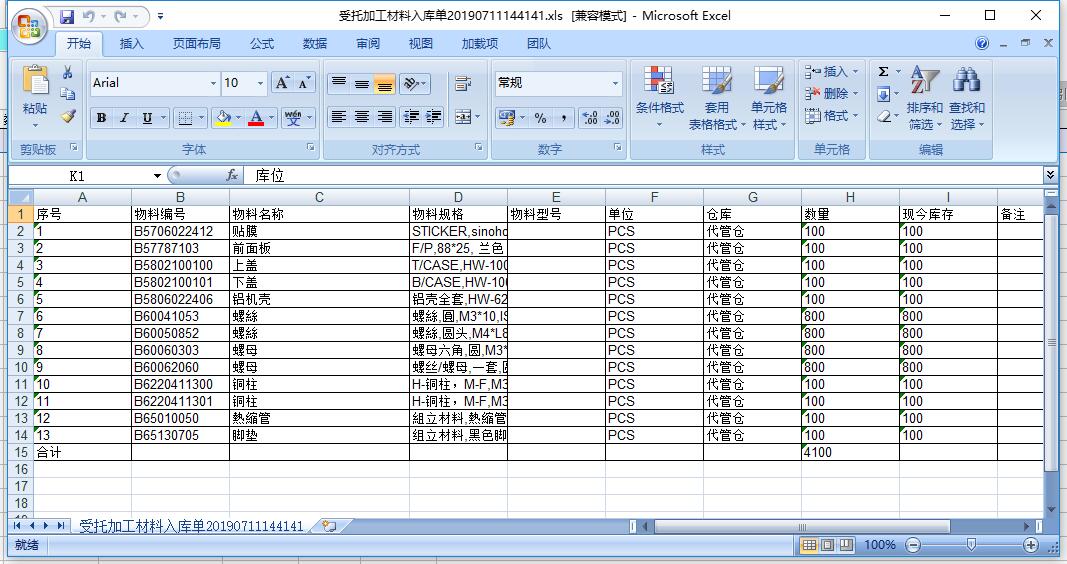The height and width of the screenshot is (564, 1067).
Task: Click the Center text alignment icon
Action: pyautogui.click(x=361, y=117)
